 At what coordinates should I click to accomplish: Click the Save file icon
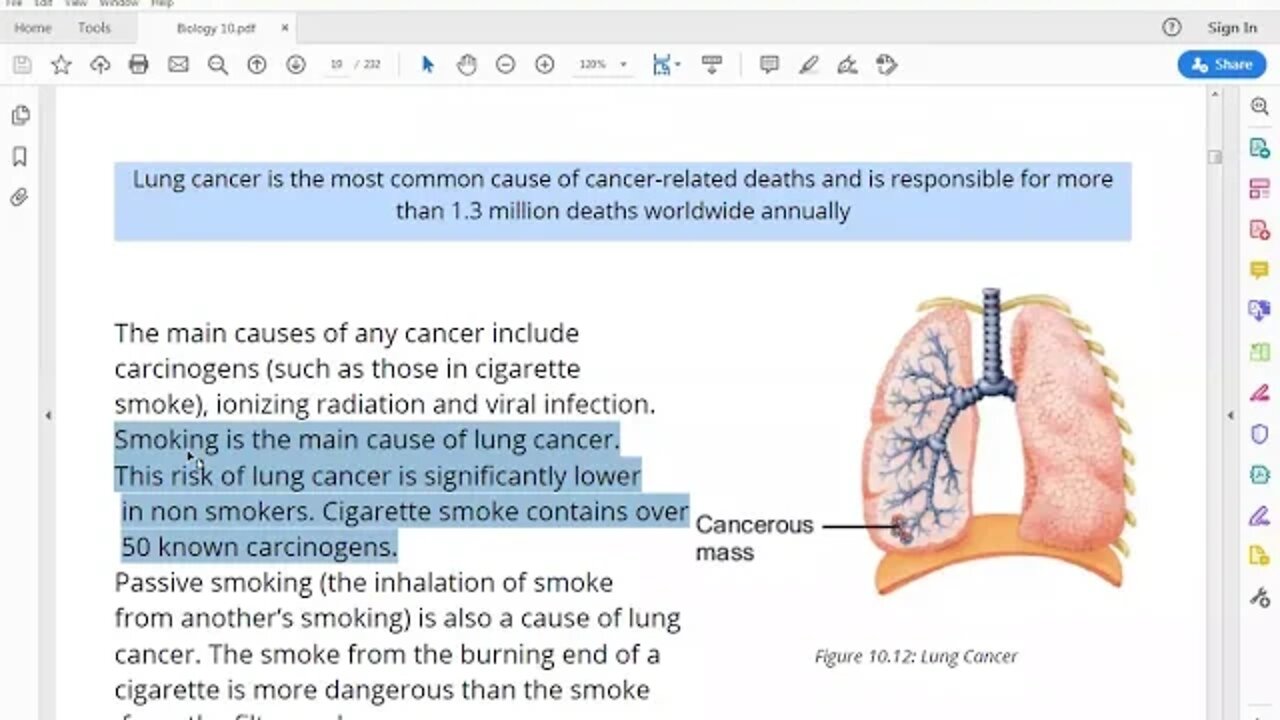tap(22, 65)
